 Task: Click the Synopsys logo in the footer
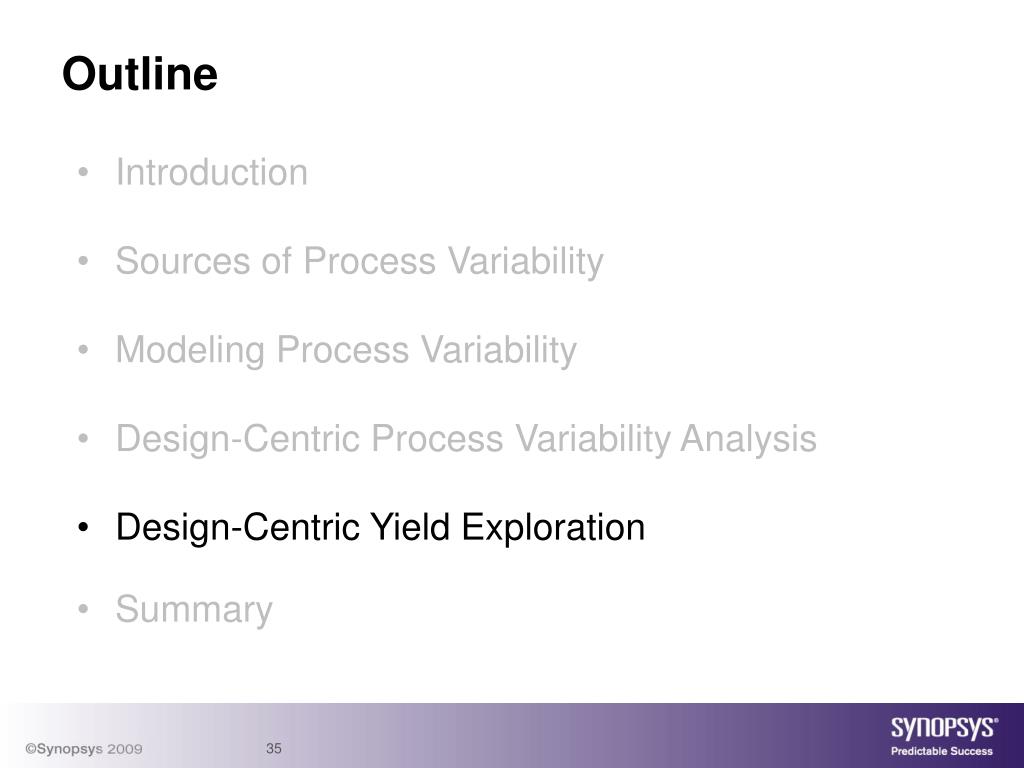[942, 728]
